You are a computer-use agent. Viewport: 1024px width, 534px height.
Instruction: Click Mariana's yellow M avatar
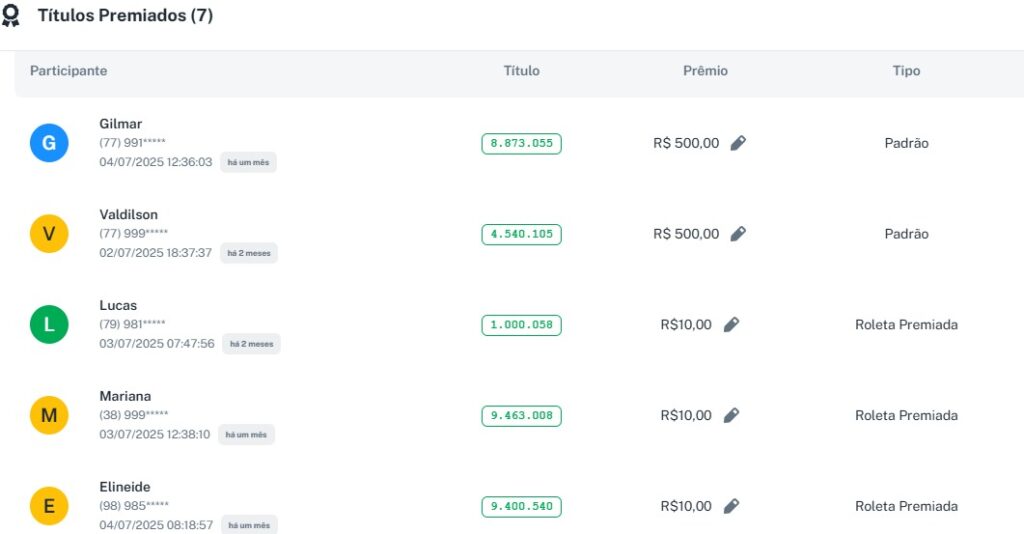click(x=49, y=415)
